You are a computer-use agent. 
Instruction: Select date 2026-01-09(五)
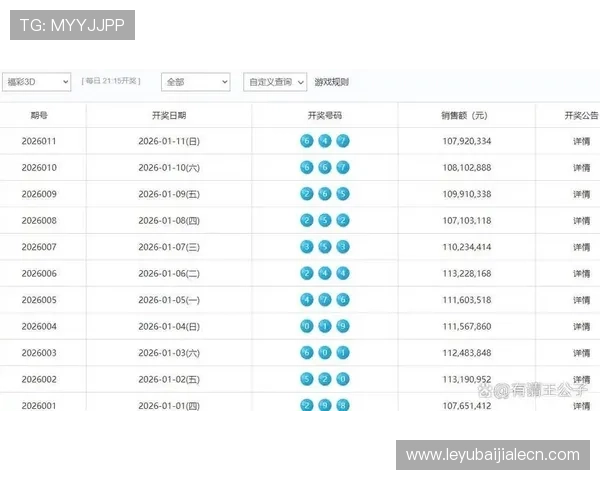pos(169,194)
